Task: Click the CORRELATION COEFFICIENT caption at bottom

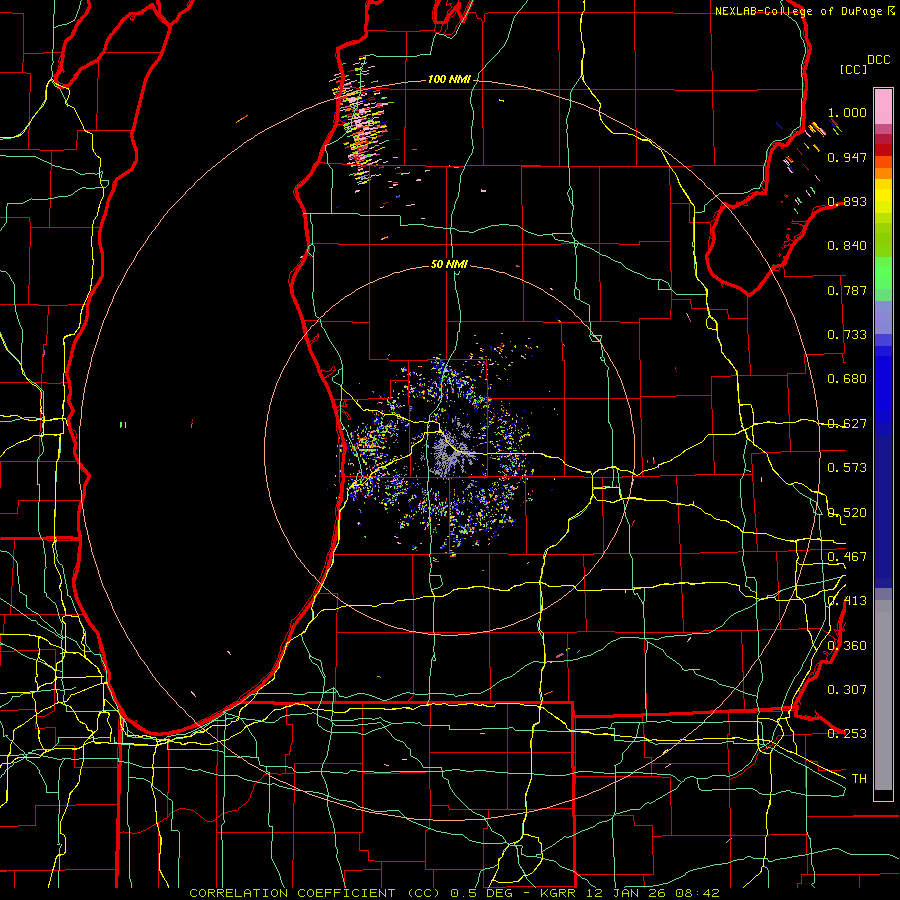Action: (x=455, y=893)
